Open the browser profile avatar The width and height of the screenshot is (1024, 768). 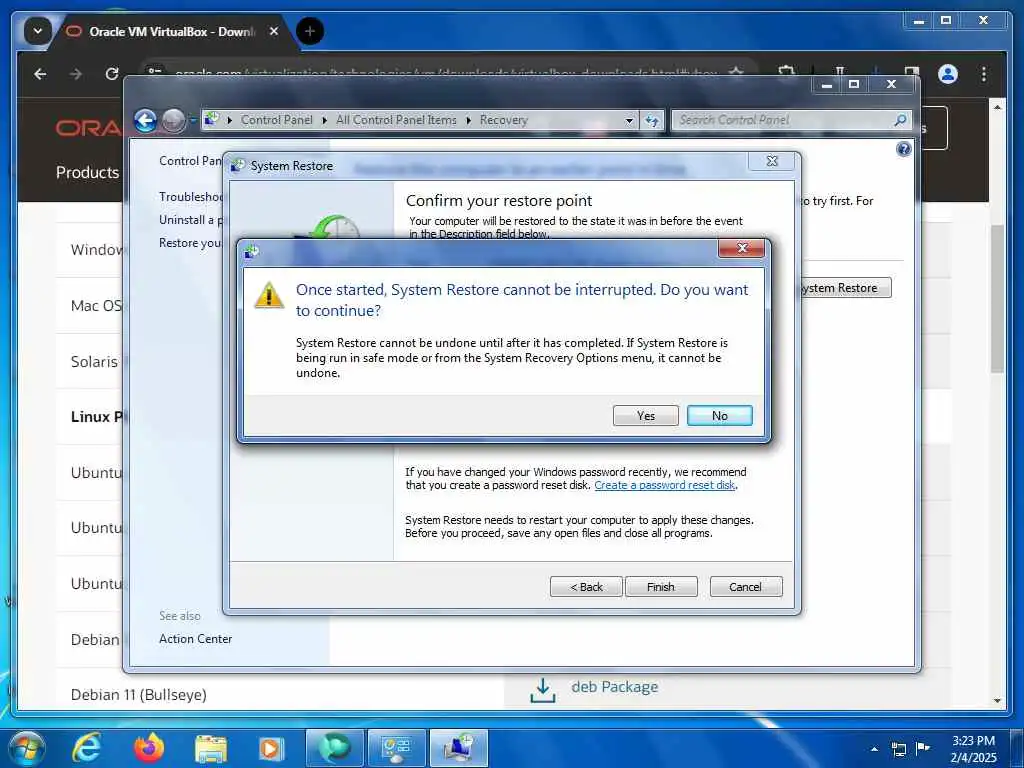coord(948,74)
